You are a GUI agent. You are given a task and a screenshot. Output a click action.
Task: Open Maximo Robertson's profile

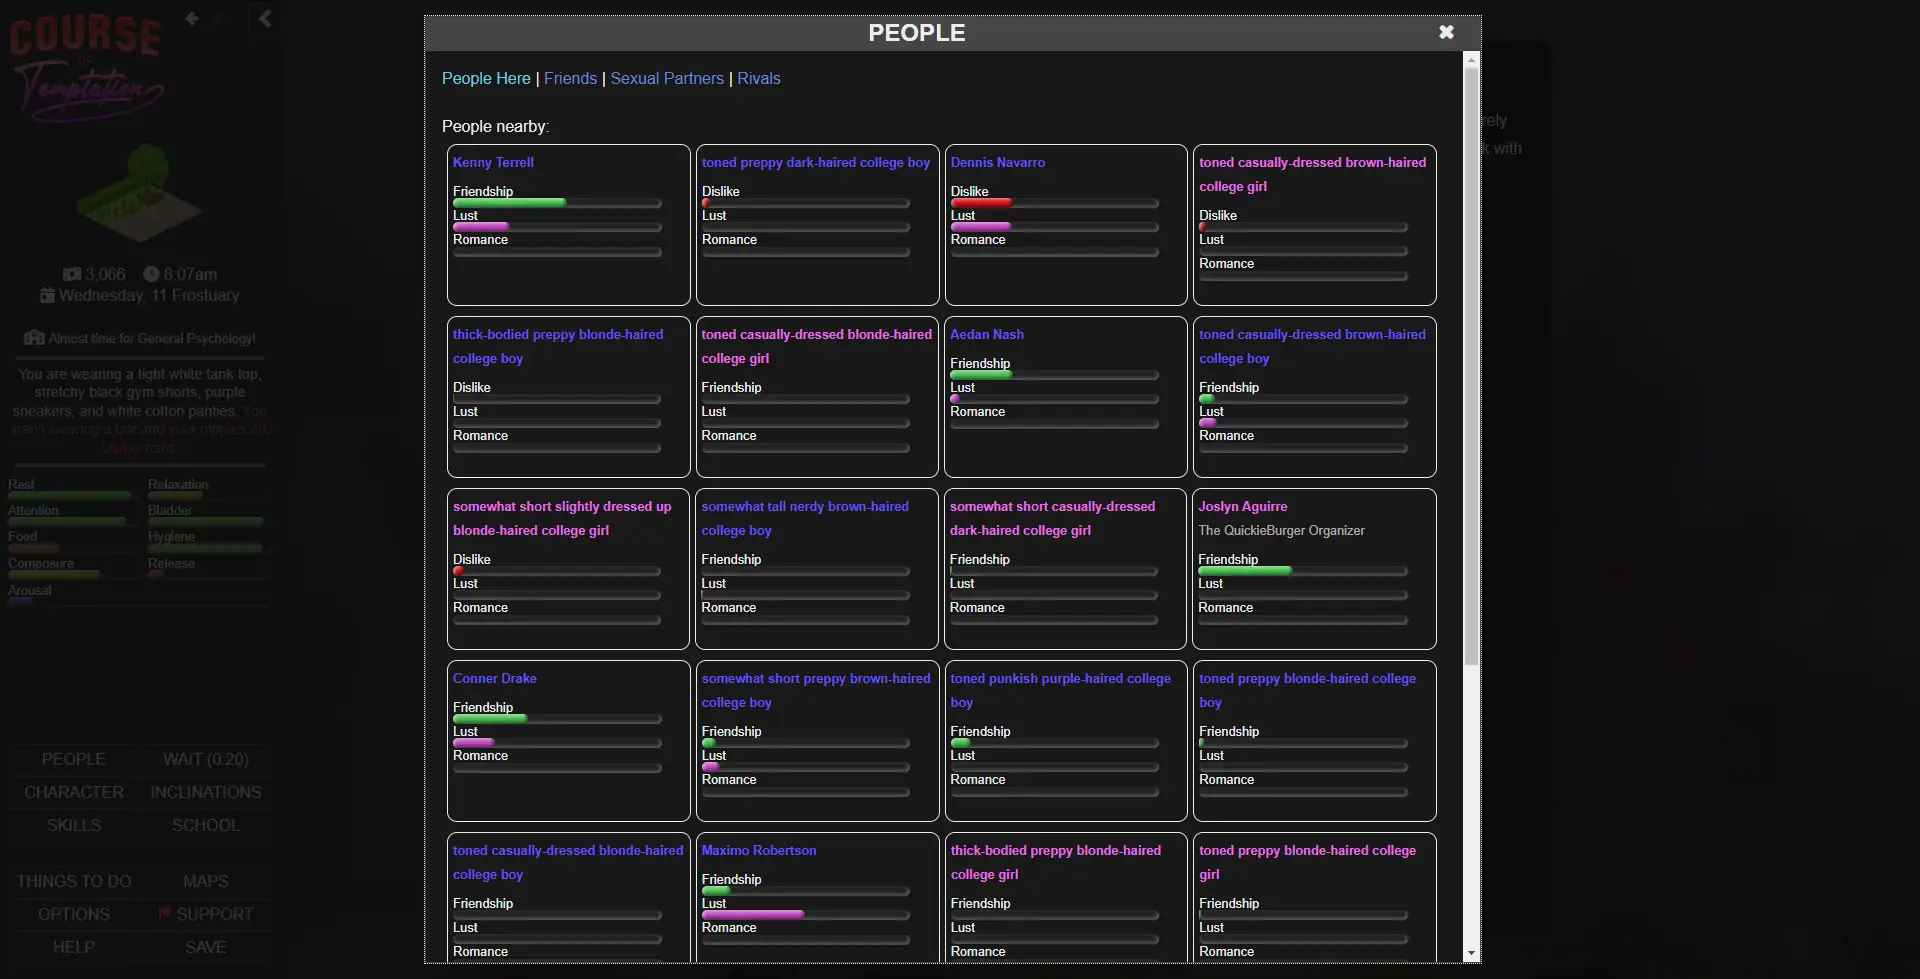(x=759, y=850)
